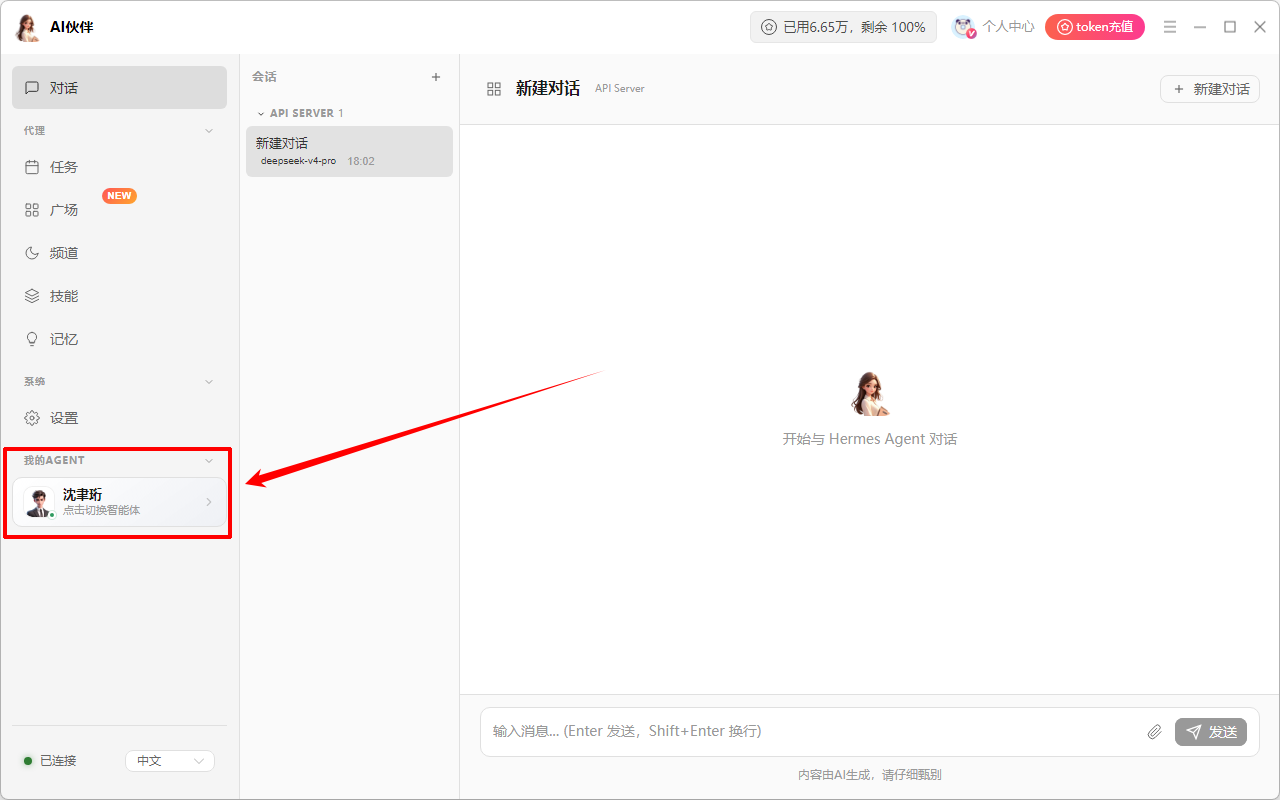Viewport: 1280px width, 800px height.
Task: Collapse the 系统 section chevron
Action: (x=209, y=382)
